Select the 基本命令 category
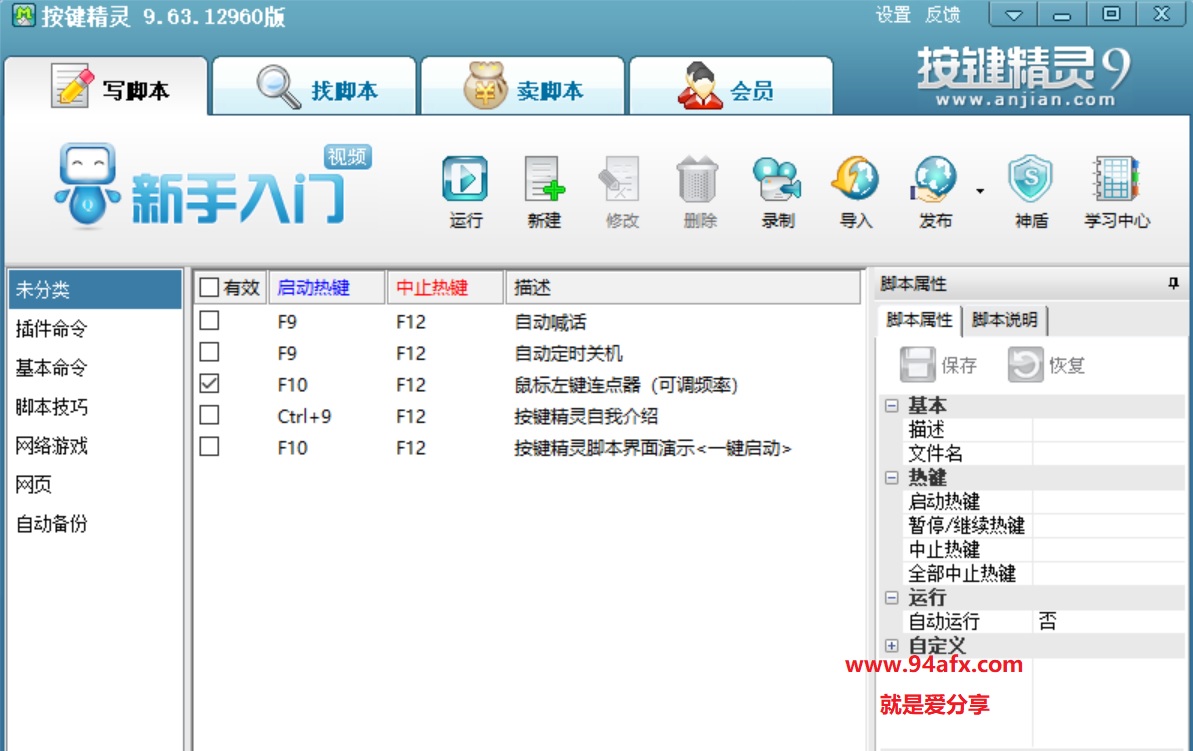This screenshot has width=1193, height=751. [x=95, y=368]
